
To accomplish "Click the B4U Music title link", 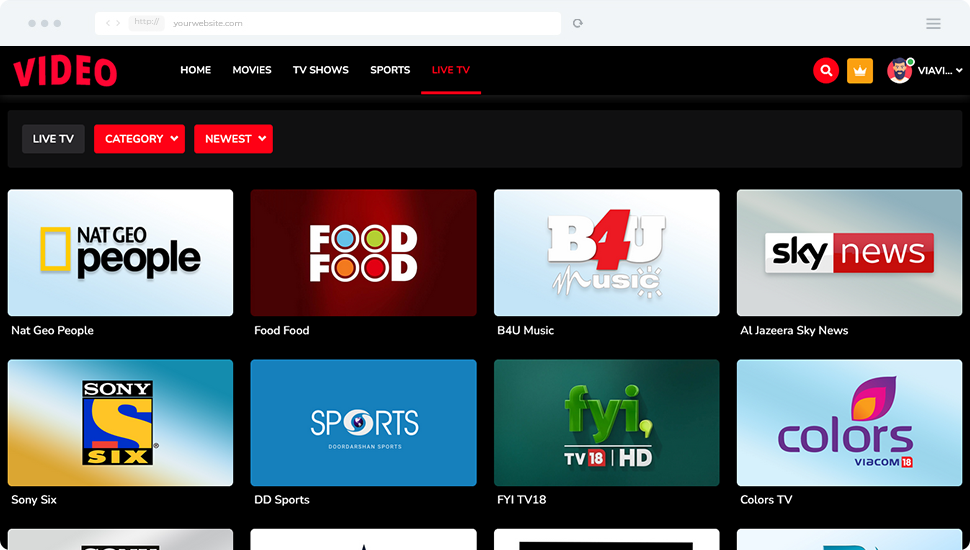I will pyautogui.click(x=525, y=330).
